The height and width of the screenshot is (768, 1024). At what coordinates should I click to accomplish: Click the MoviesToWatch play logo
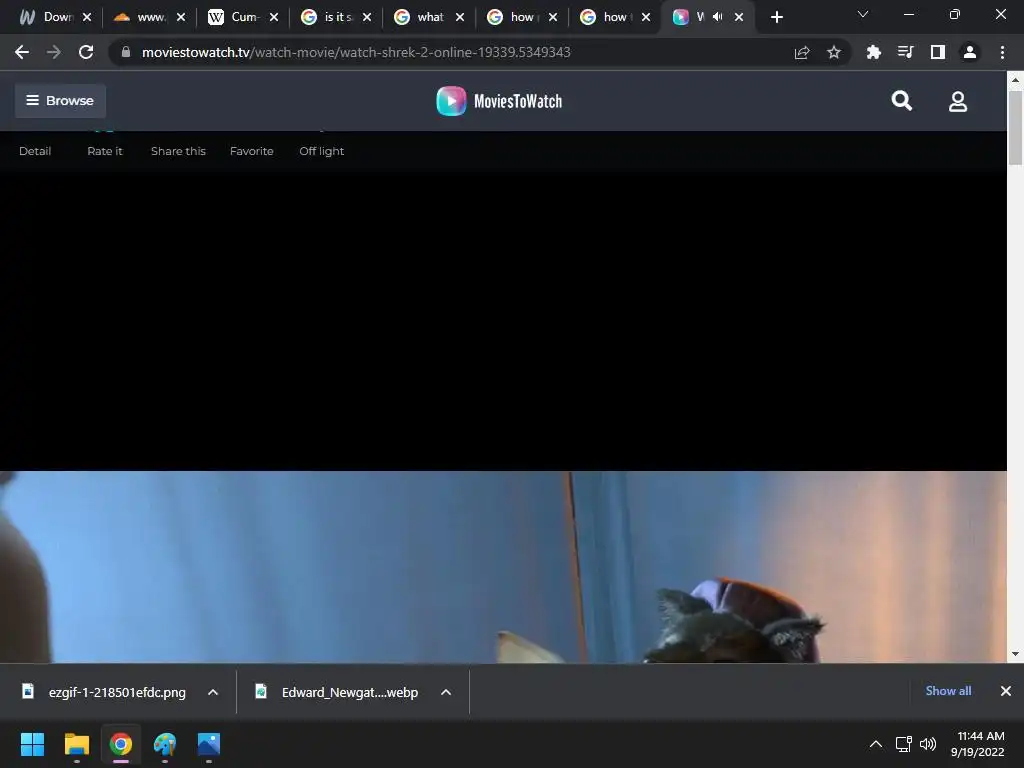click(x=451, y=101)
